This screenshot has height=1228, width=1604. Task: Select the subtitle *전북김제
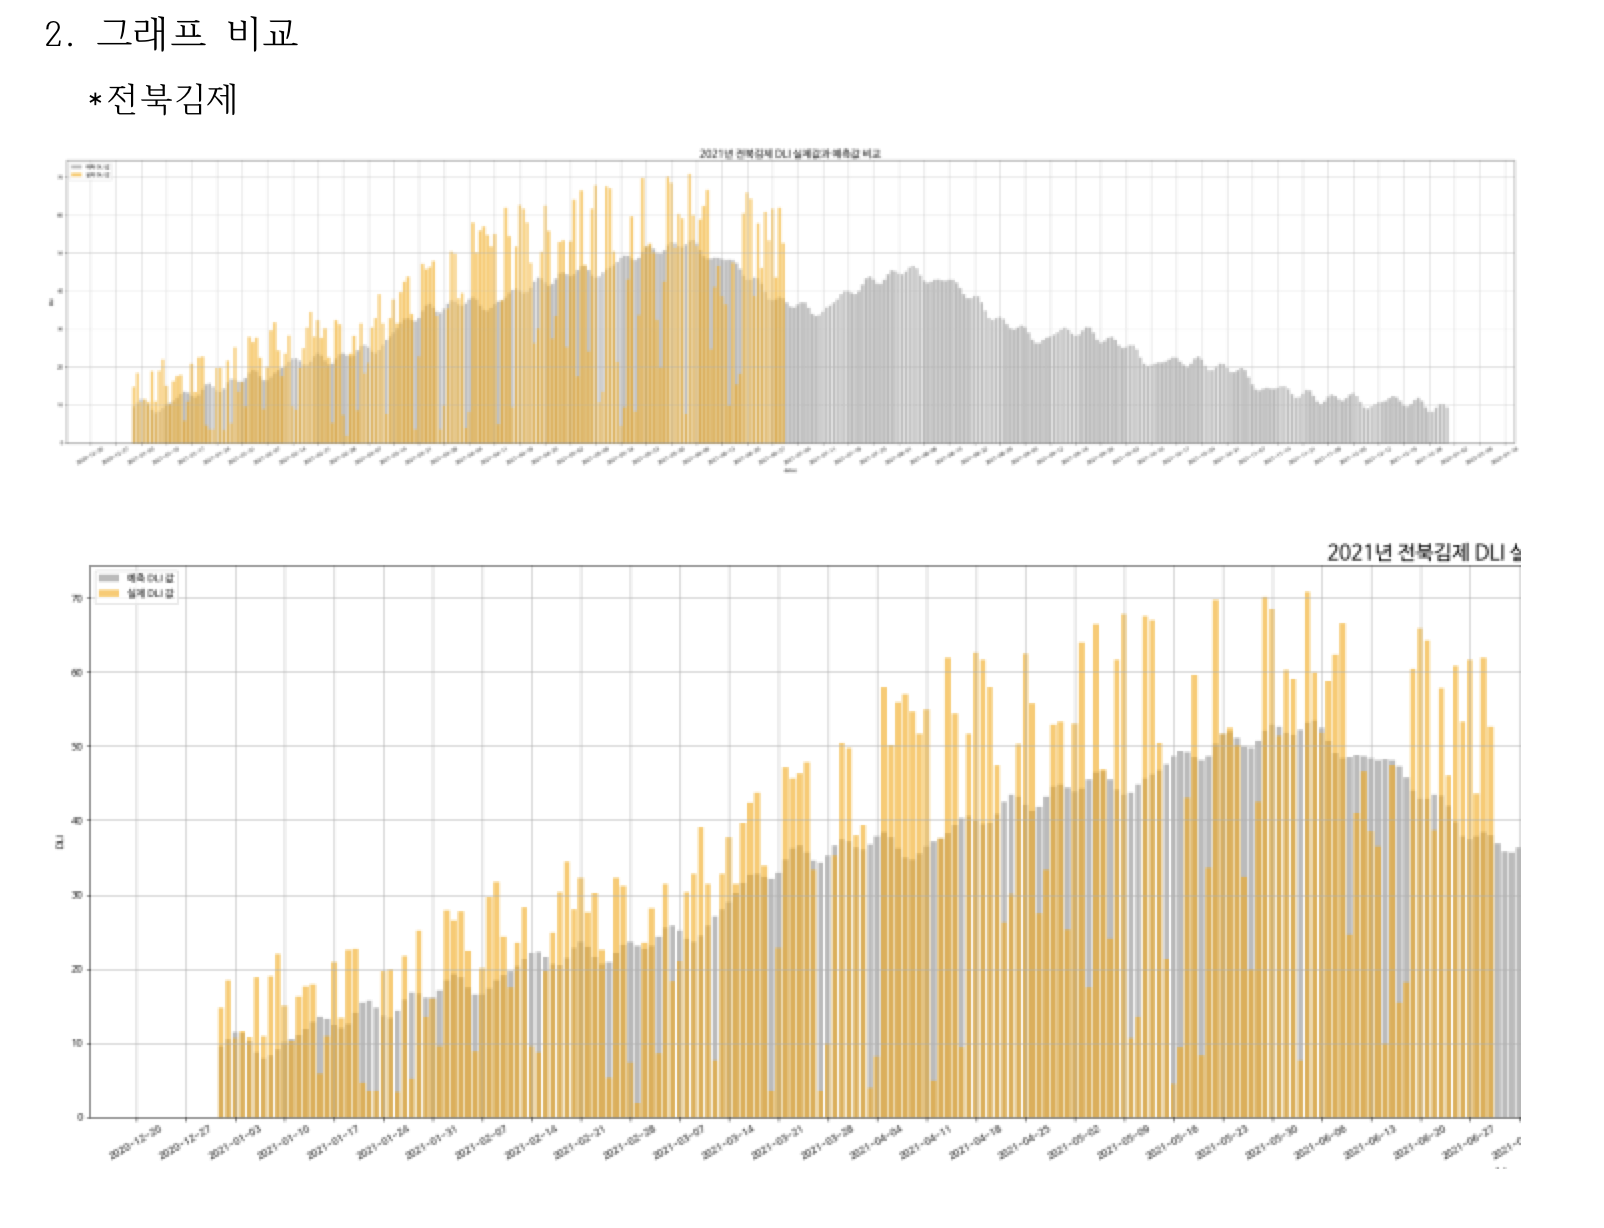coord(160,99)
